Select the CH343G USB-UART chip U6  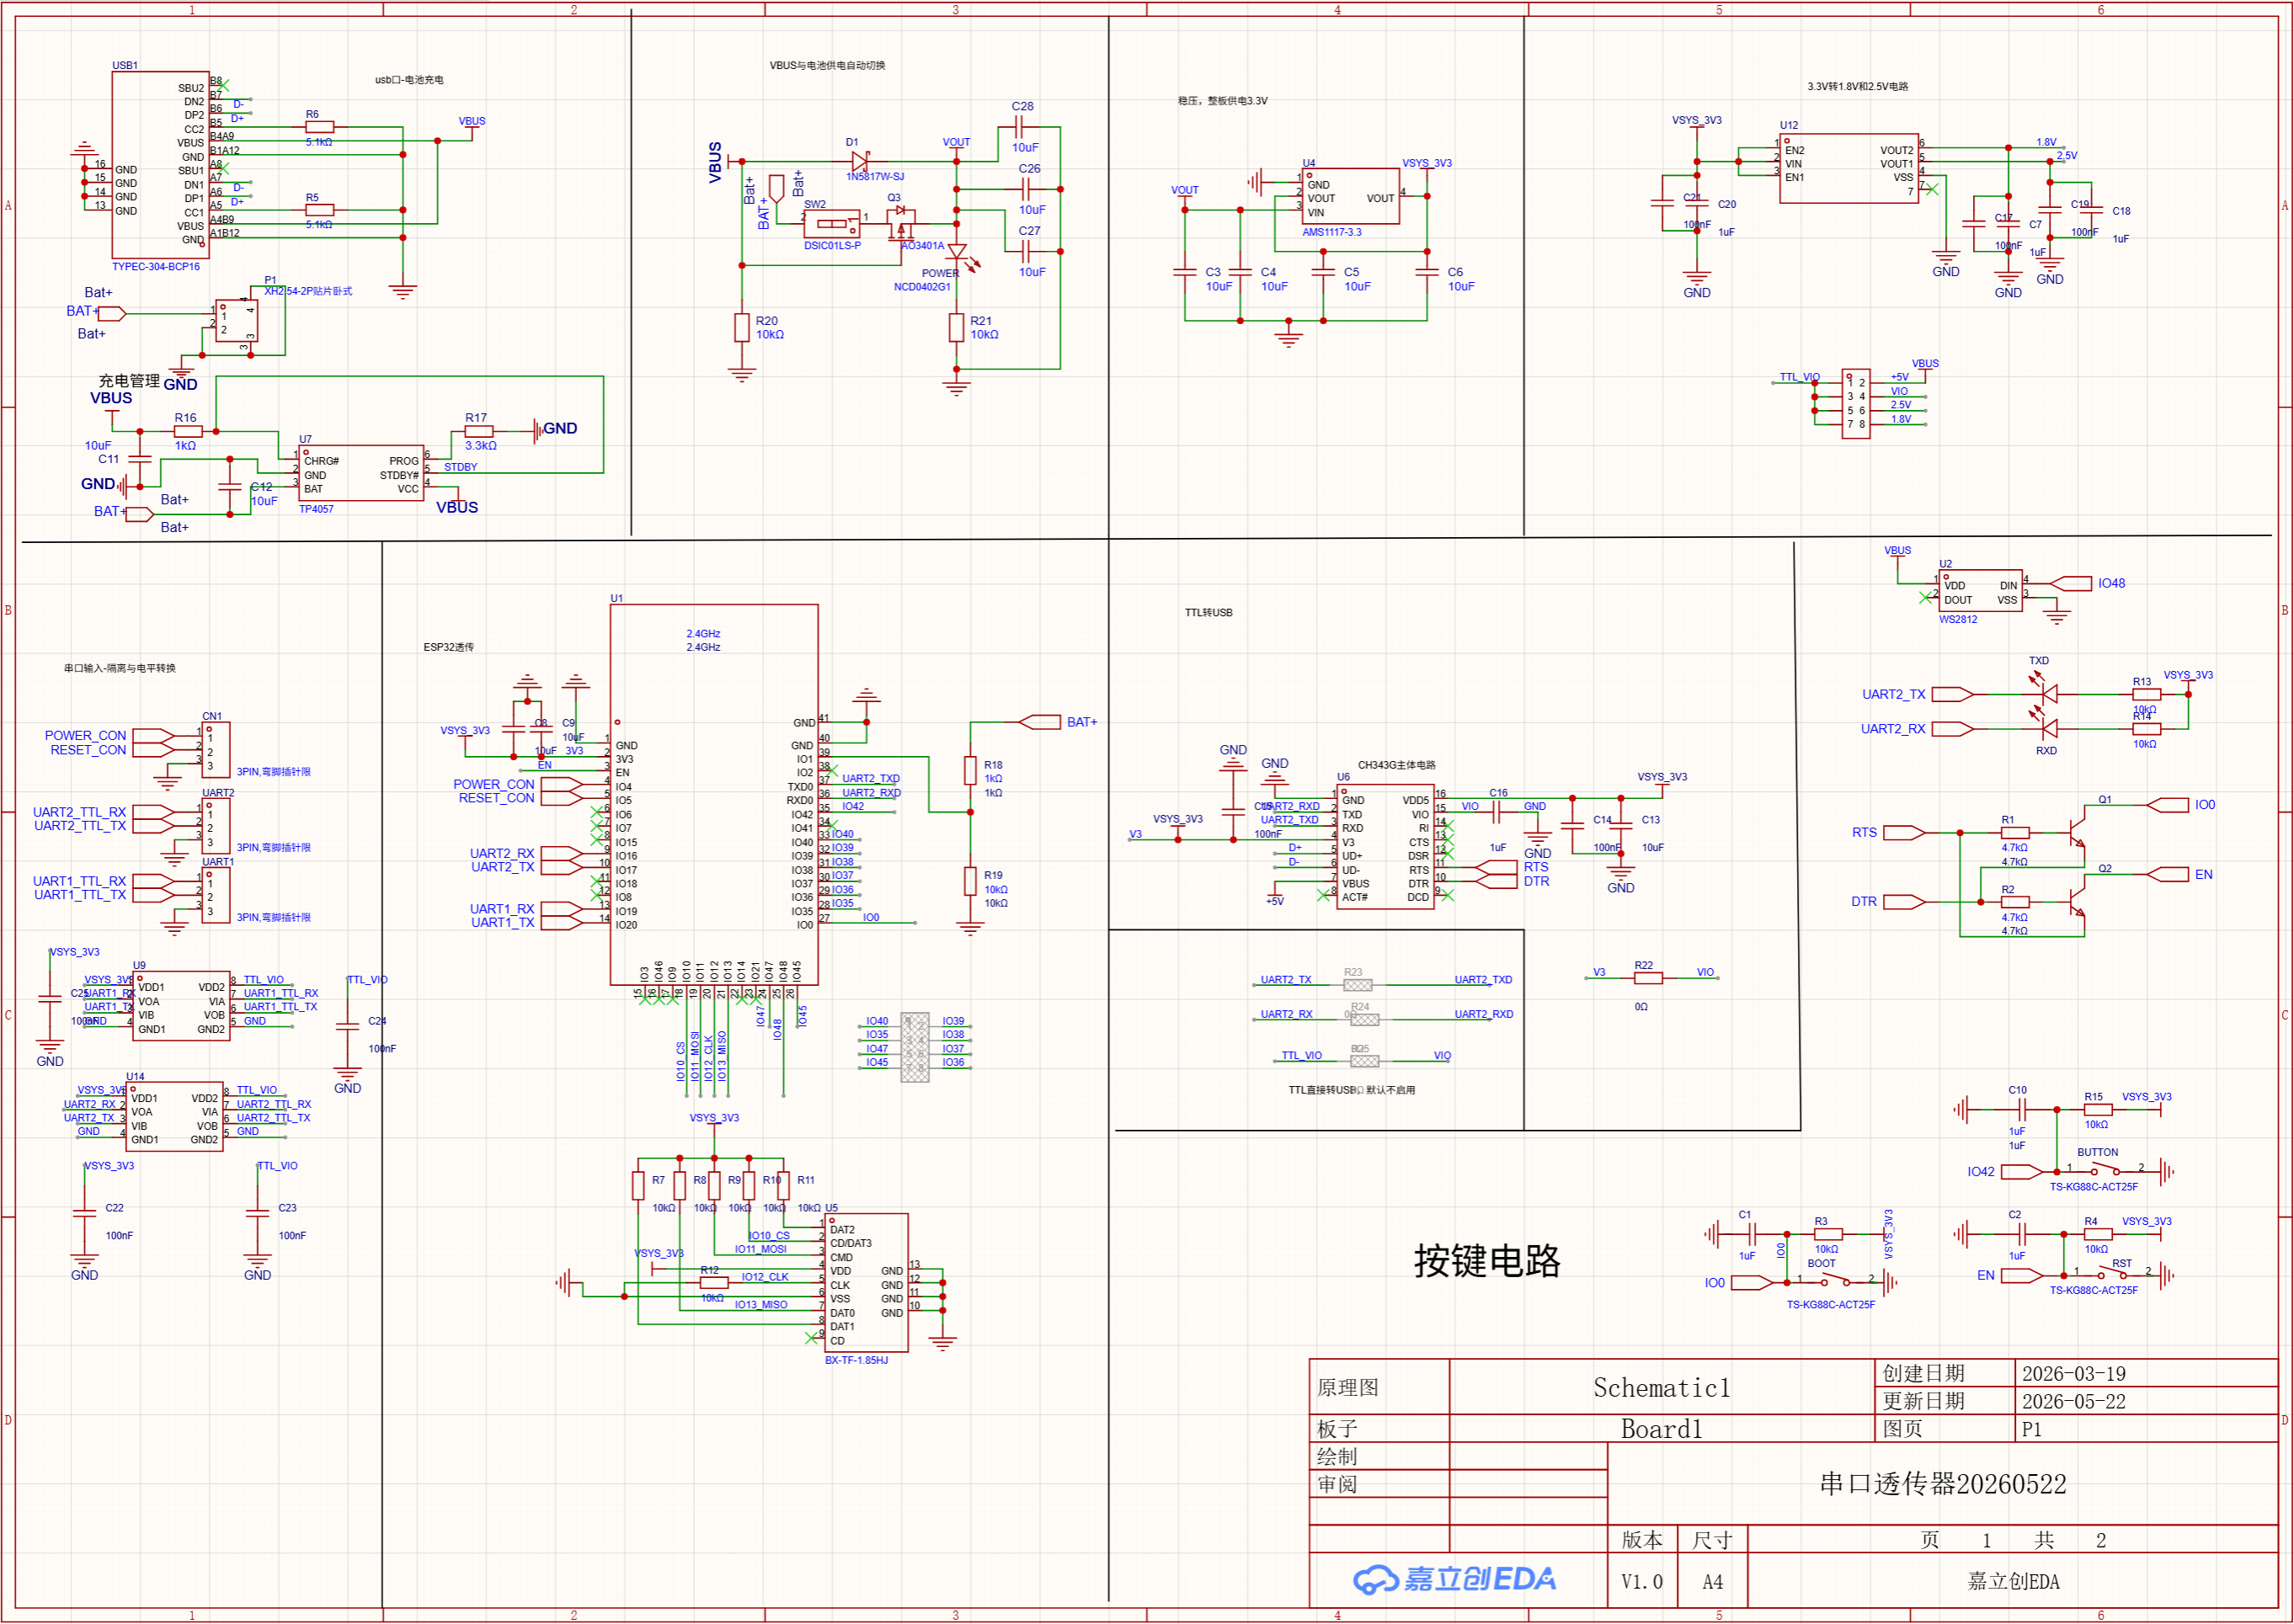[1385, 847]
